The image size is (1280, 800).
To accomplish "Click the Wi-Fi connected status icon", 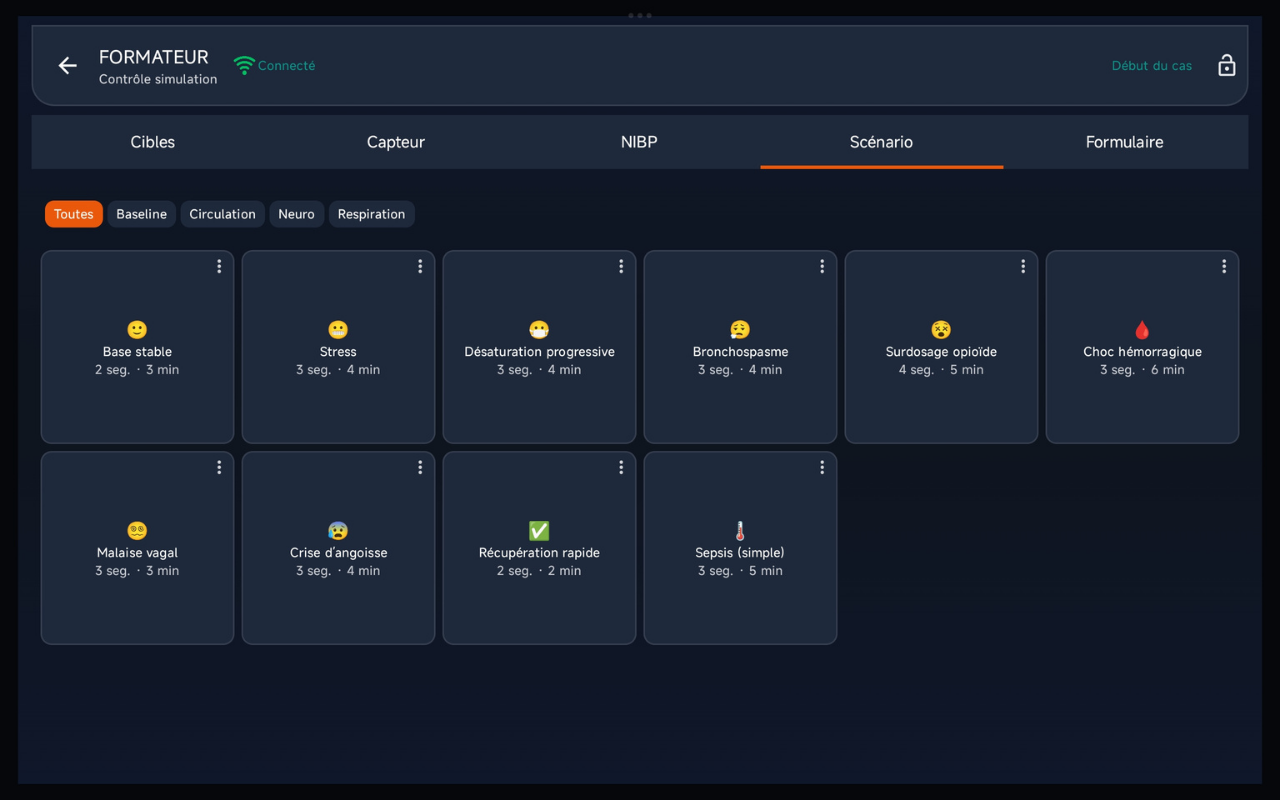I will click(x=244, y=66).
